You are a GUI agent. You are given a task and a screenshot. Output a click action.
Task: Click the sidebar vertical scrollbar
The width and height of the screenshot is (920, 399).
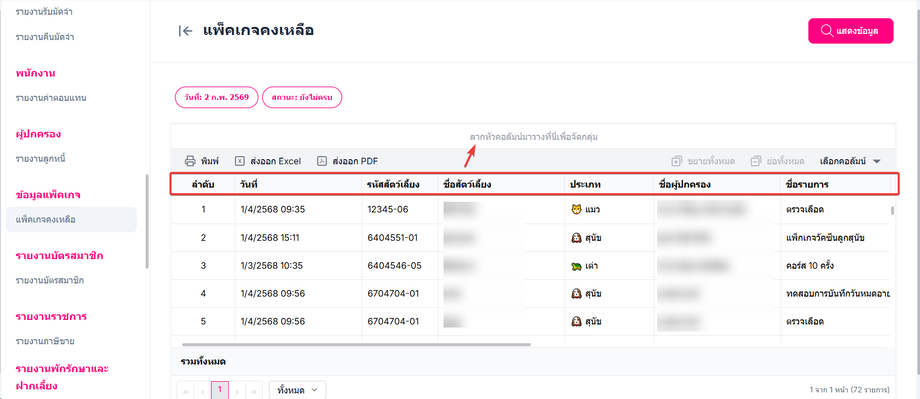pos(147,222)
